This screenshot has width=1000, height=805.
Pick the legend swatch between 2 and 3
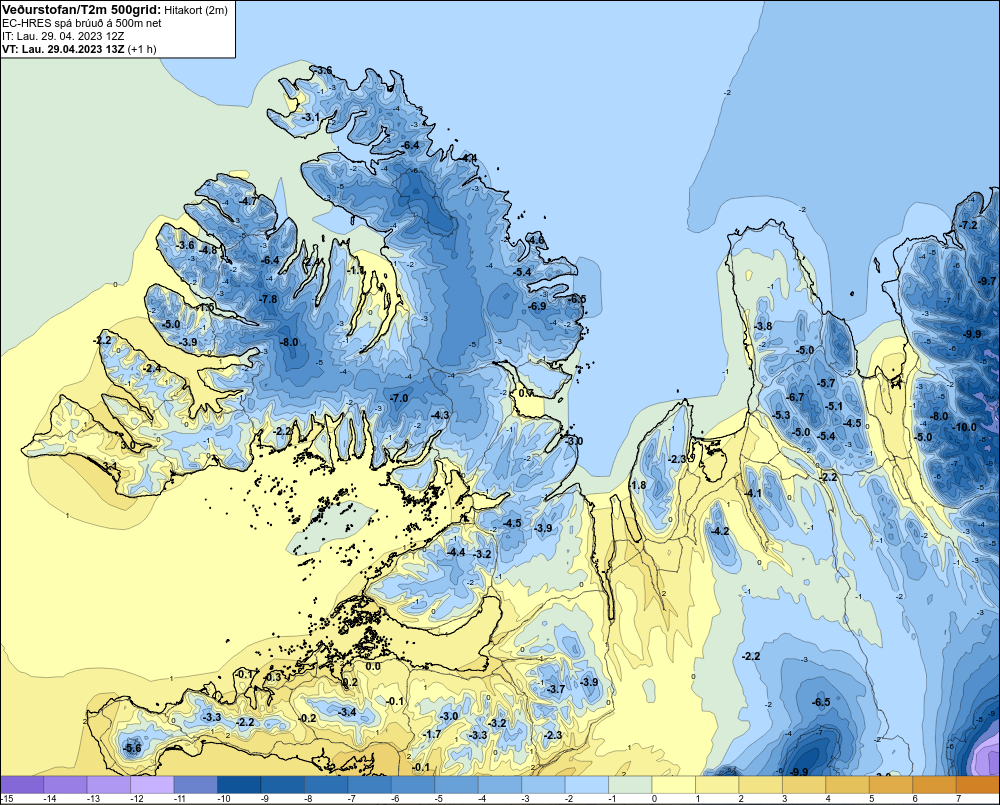(x=761, y=785)
